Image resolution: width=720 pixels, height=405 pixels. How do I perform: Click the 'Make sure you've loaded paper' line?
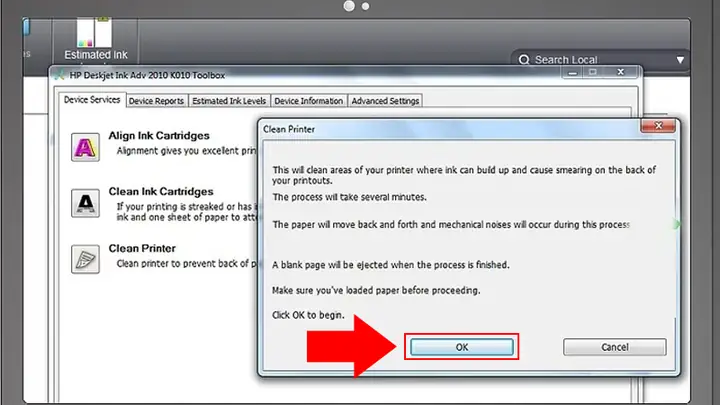[376, 291]
